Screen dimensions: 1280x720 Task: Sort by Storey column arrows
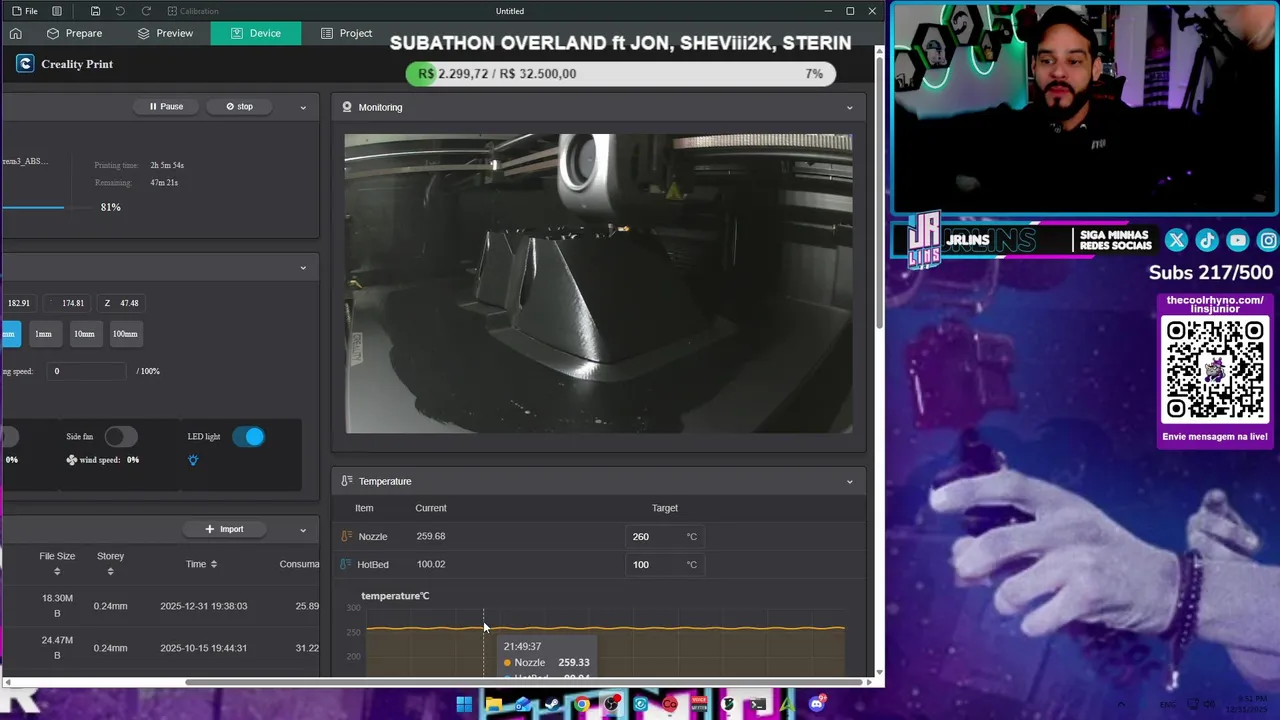[x=110, y=572]
